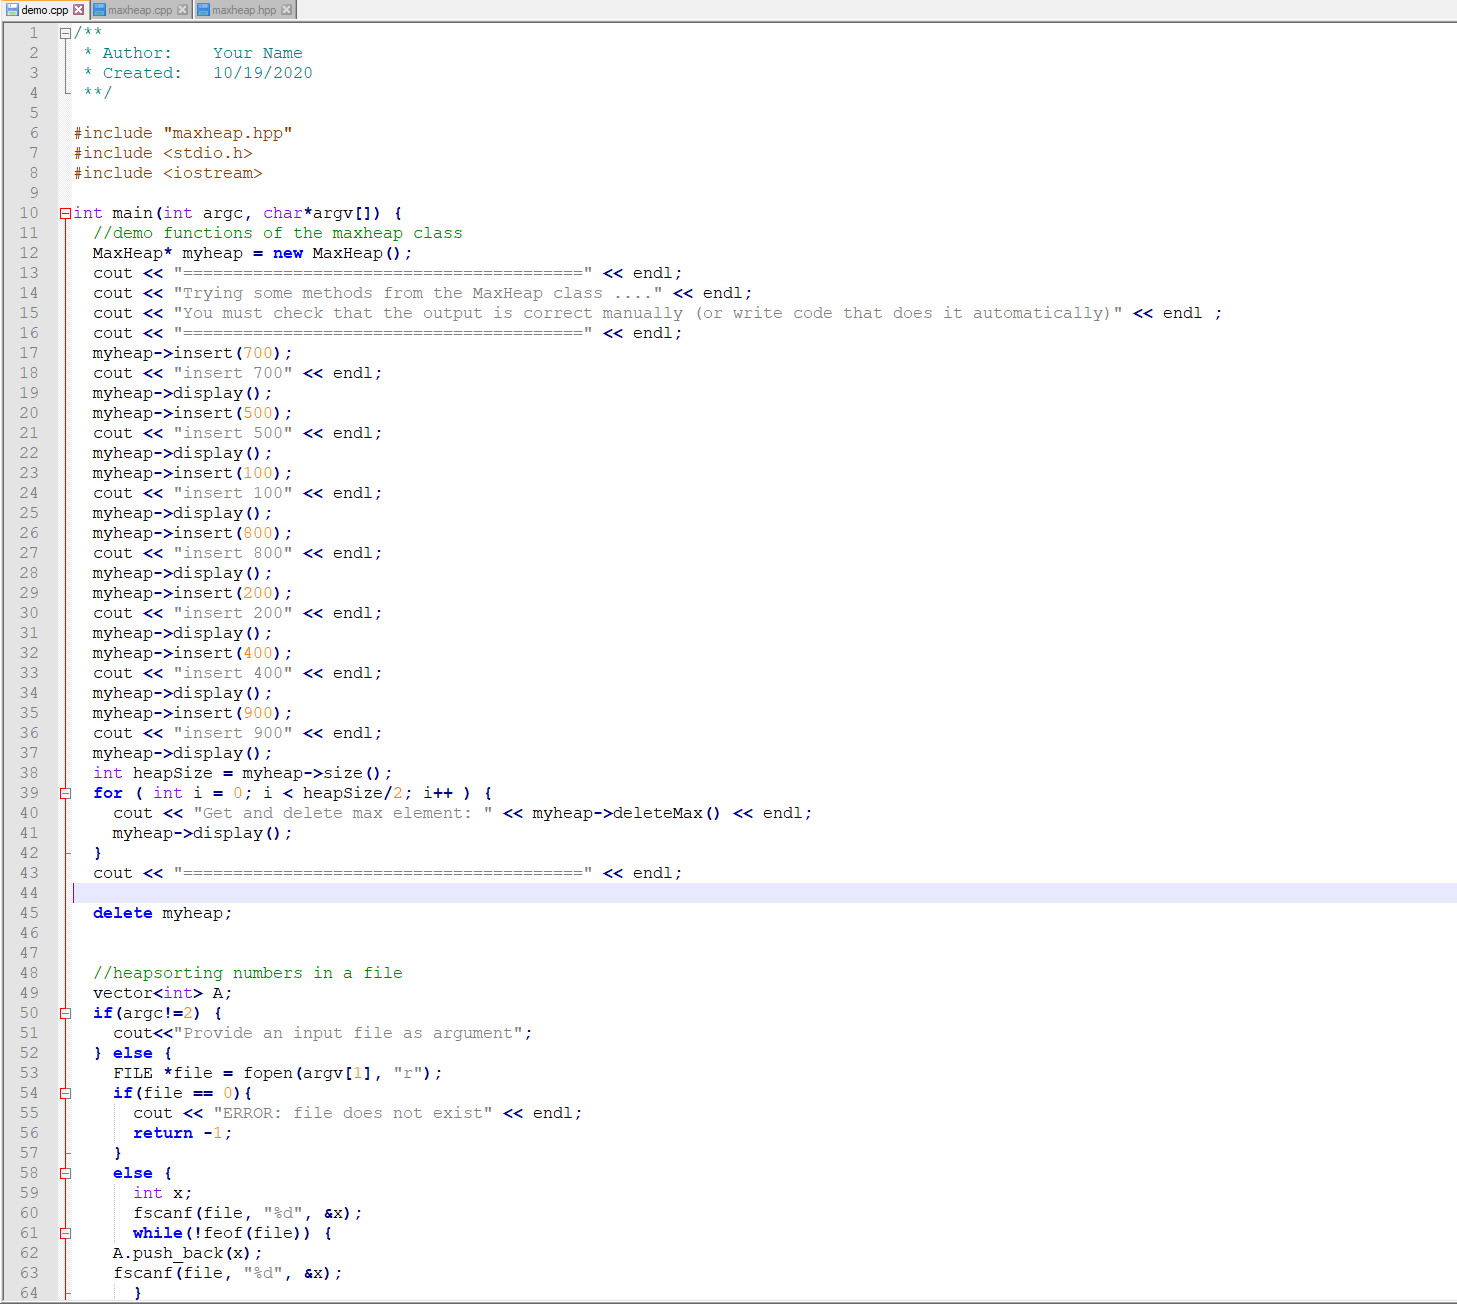
Task: Click line number 53 in the margin
Action: tap(29, 1073)
